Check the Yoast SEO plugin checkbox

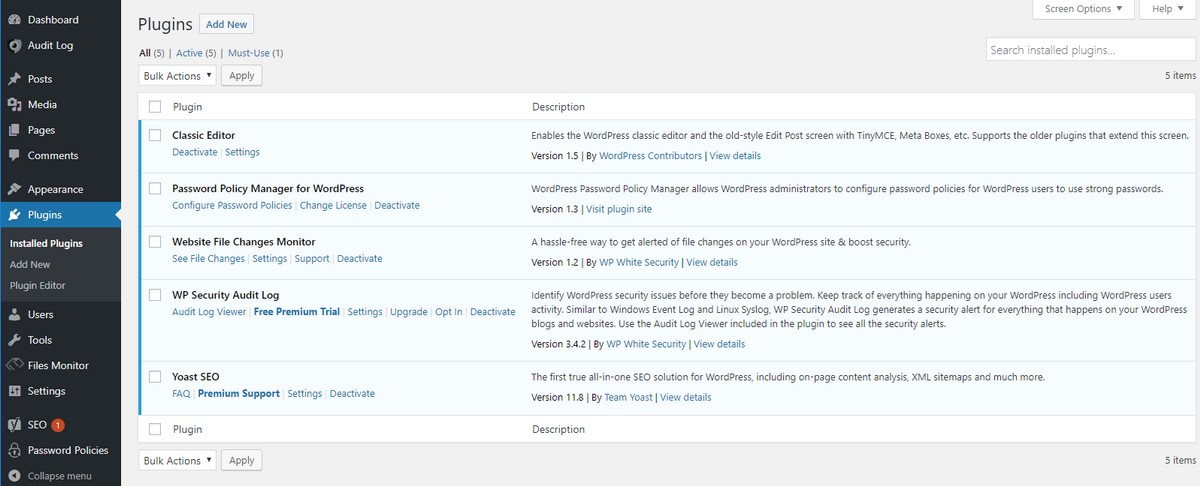pos(155,377)
